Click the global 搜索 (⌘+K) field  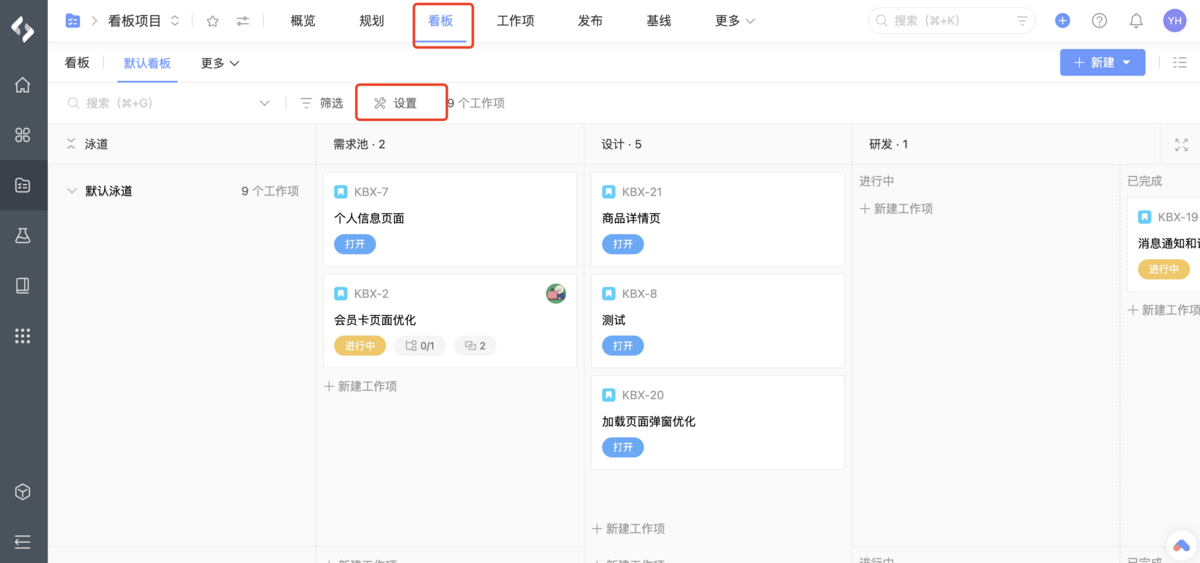[953, 20]
